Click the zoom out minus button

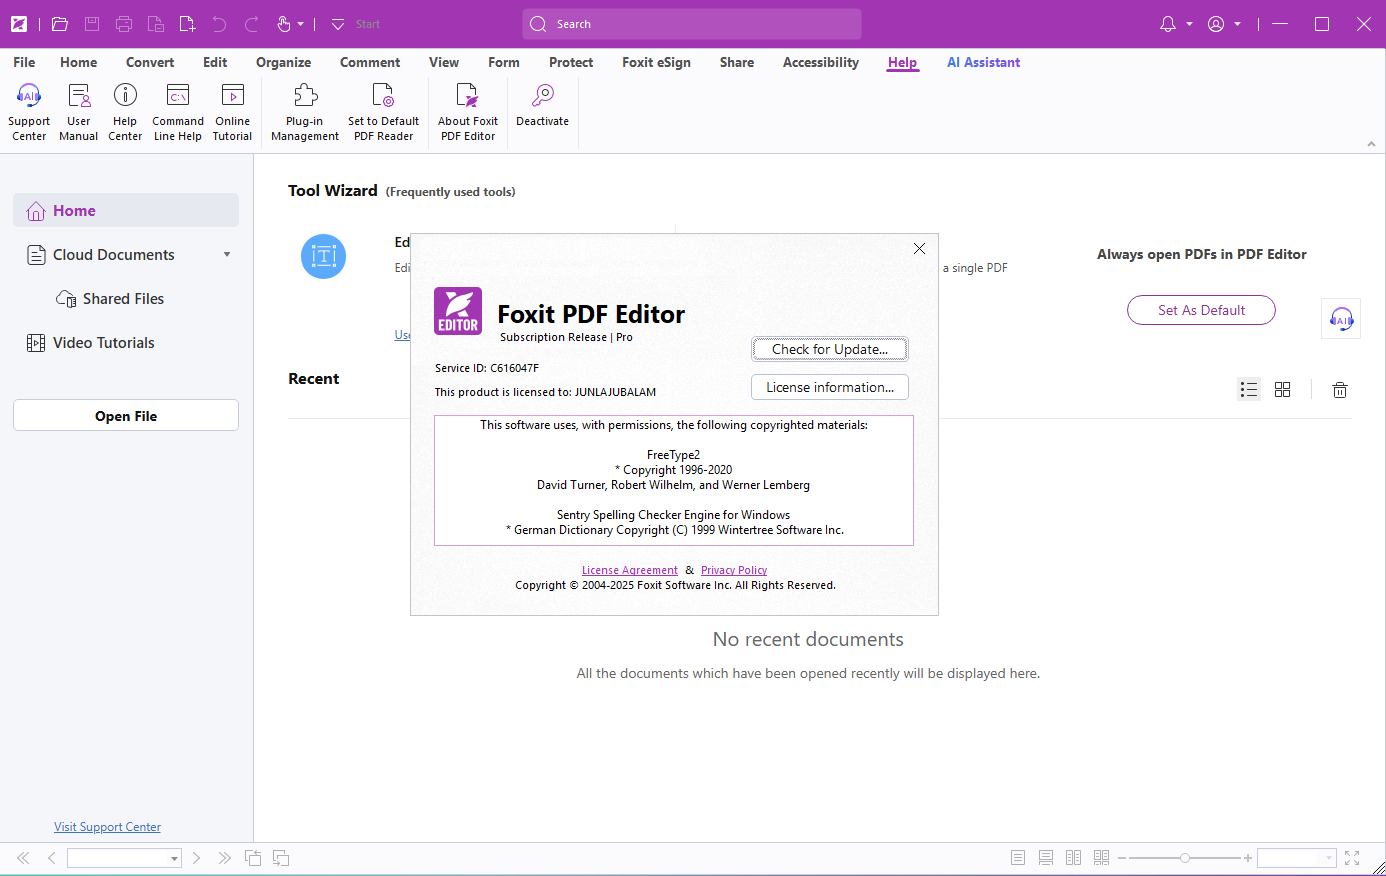coord(1122,858)
